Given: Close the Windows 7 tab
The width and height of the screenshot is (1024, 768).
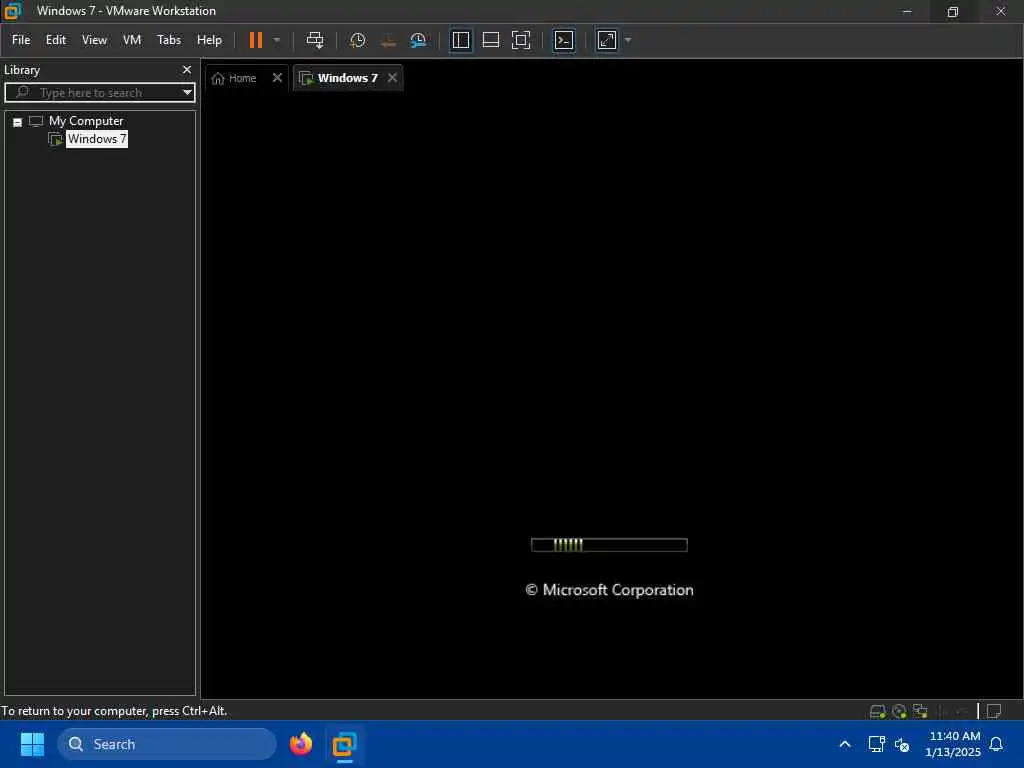Looking at the screenshot, I should [x=392, y=77].
